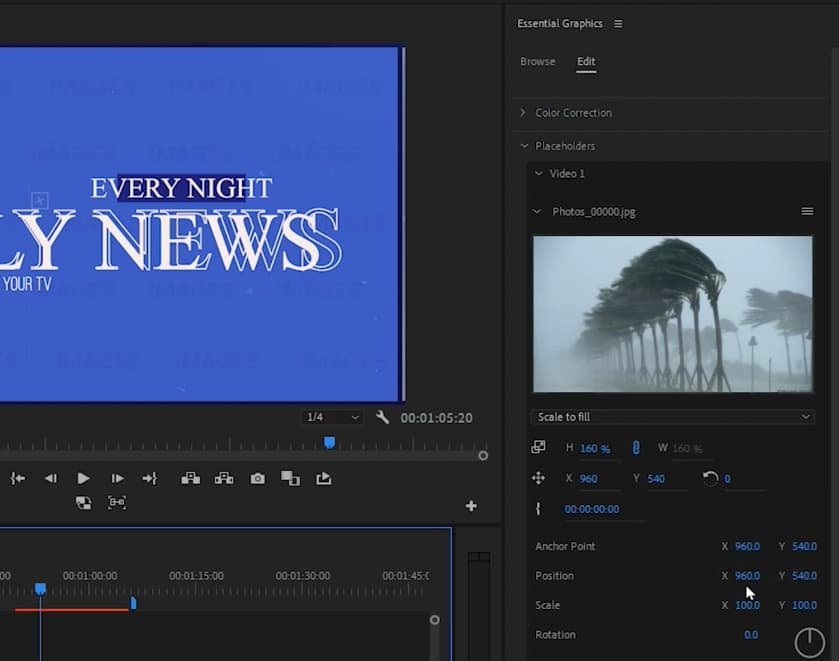Toggle the comparison view button
This screenshot has width=839, height=661.
290,479
